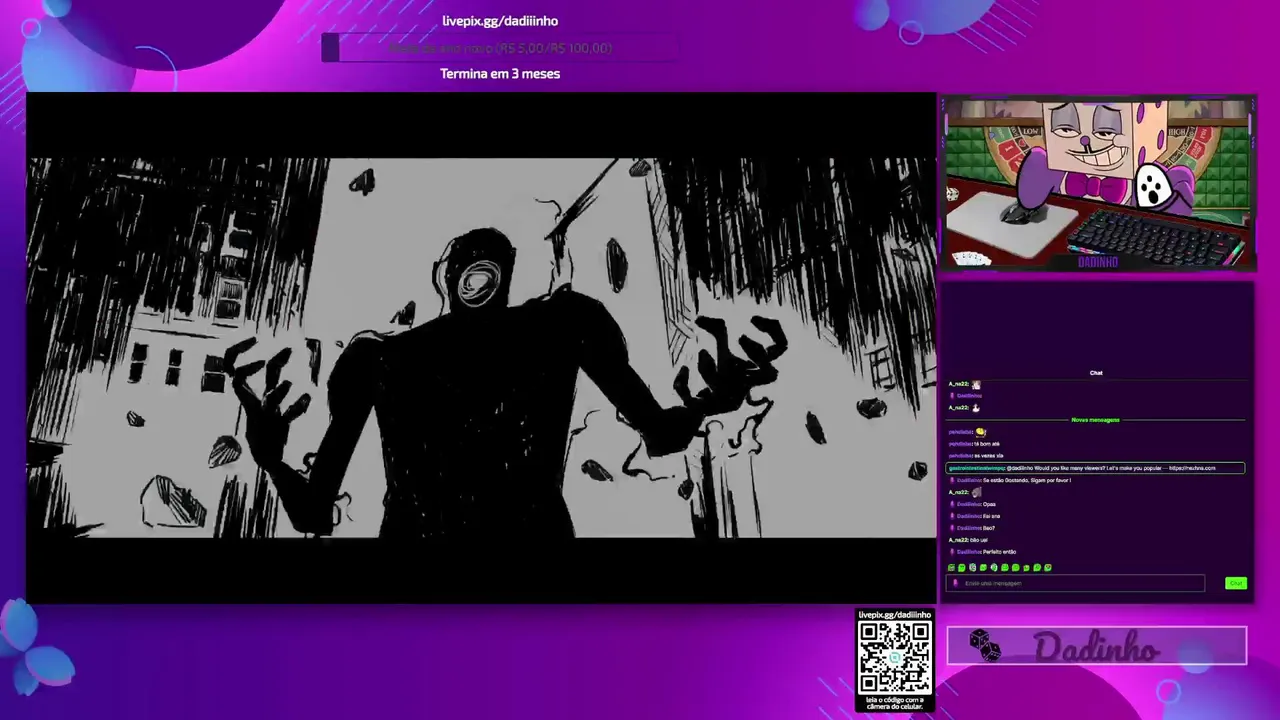Click the 'Termina em 3 meses' text
Image resolution: width=1280 pixels, height=720 pixels.
tap(500, 74)
